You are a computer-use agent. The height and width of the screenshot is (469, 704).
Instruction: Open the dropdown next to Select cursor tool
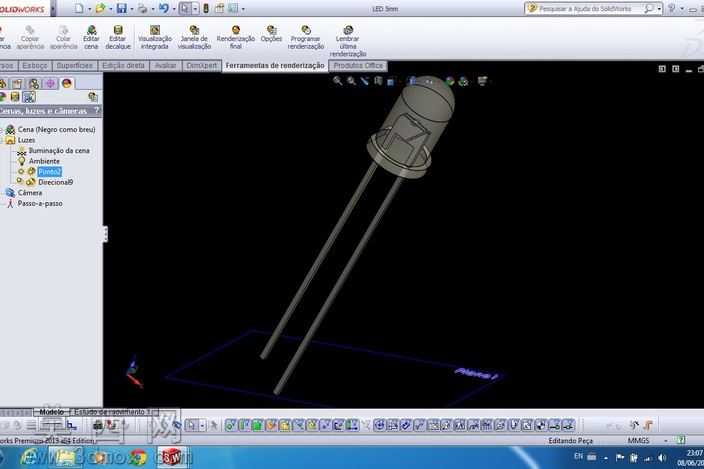click(x=195, y=9)
